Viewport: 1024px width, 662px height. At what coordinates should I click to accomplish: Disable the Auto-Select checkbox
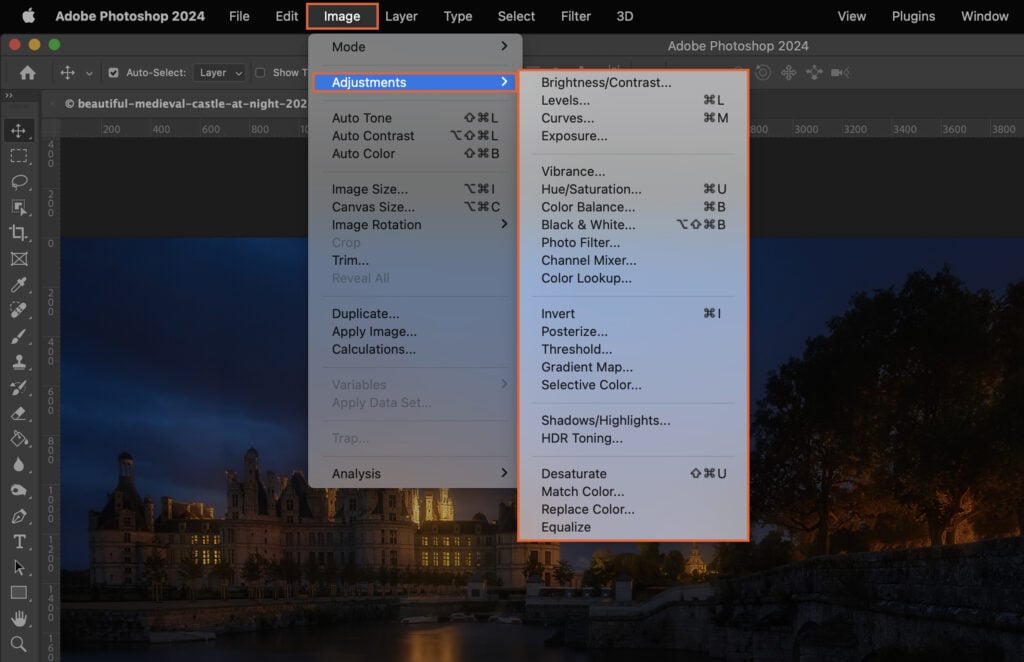click(x=113, y=73)
